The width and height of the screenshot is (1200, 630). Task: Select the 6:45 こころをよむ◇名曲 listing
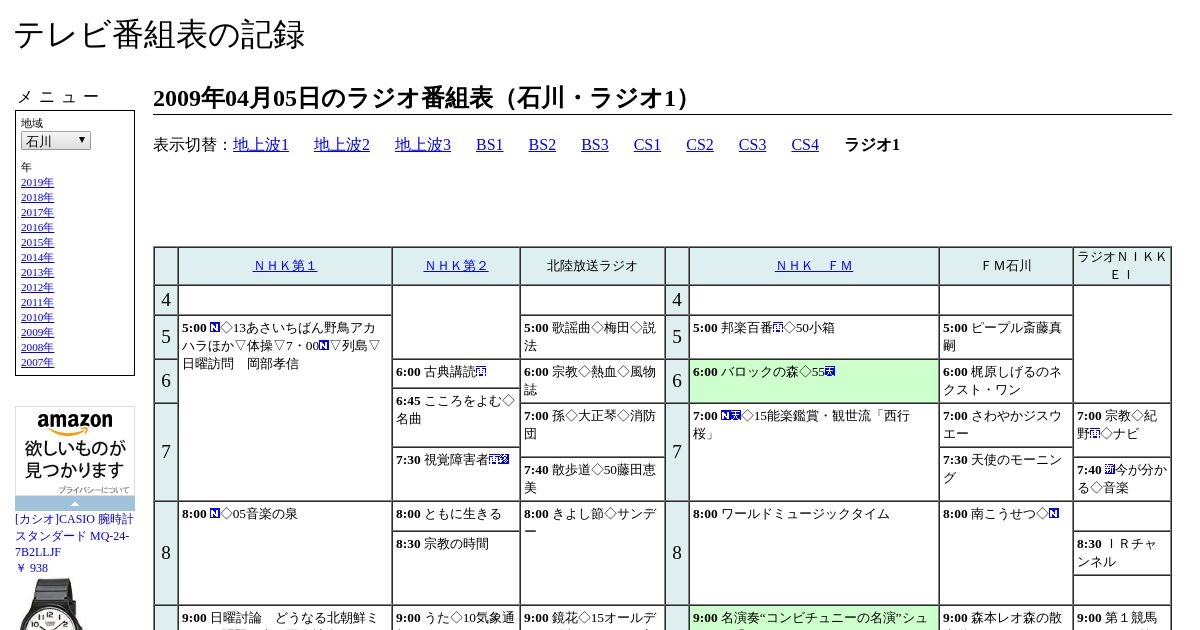pyautogui.click(x=456, y=417)
